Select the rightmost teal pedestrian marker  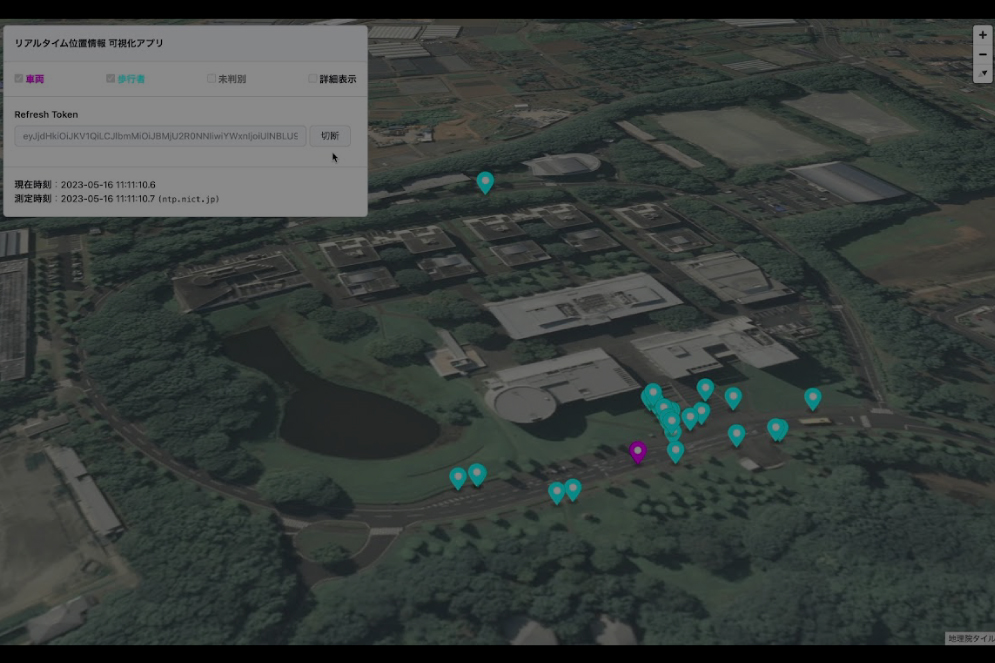pyautogui.click(x=813, y=398)
